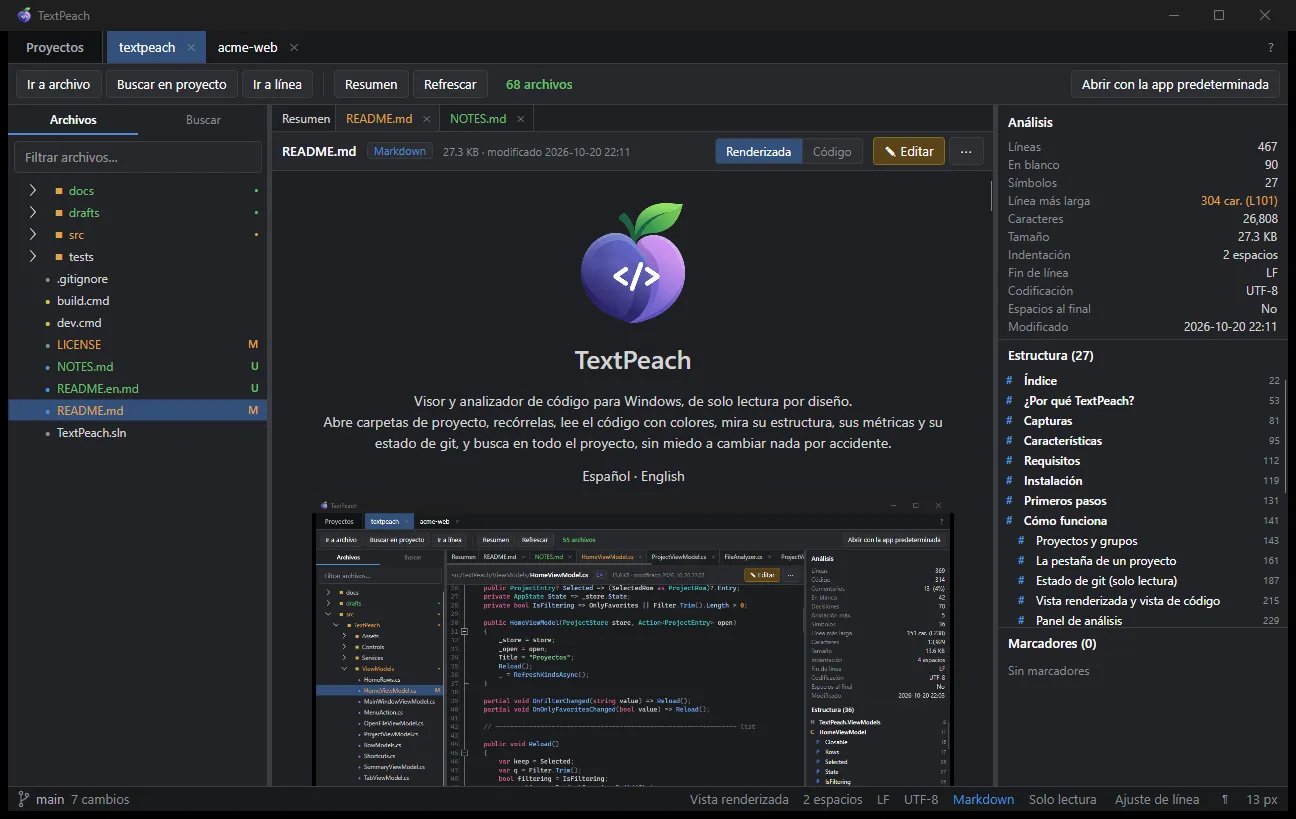Close the README.md file tab

click(x=427, y=119)
